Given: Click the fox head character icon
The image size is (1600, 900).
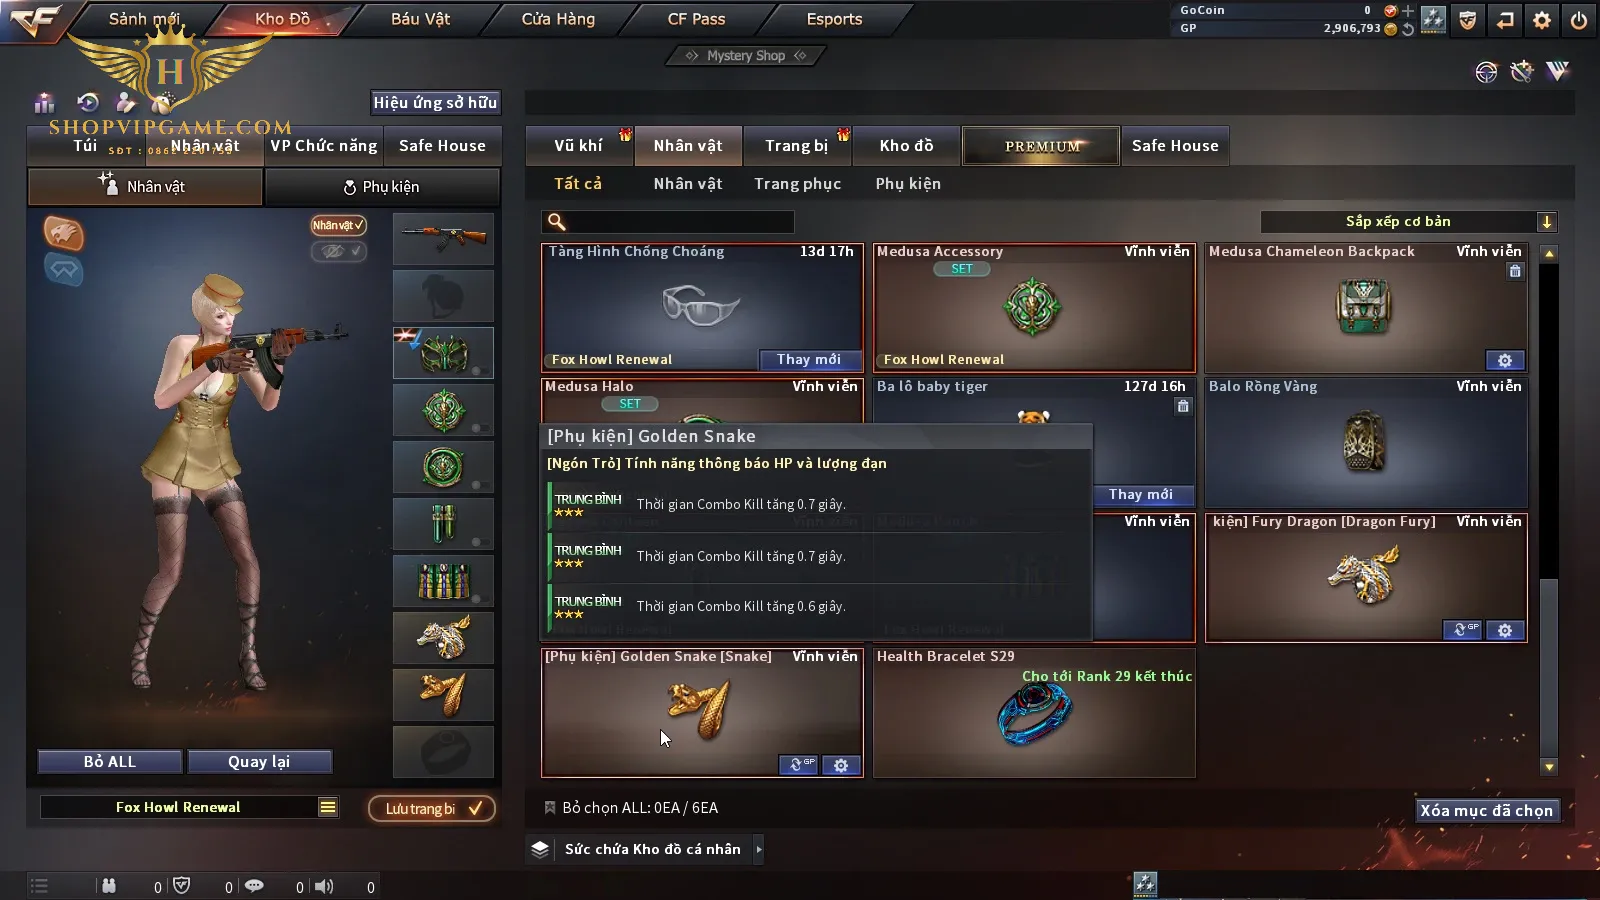Looking at the screenshot, I should tap(63, 233).
